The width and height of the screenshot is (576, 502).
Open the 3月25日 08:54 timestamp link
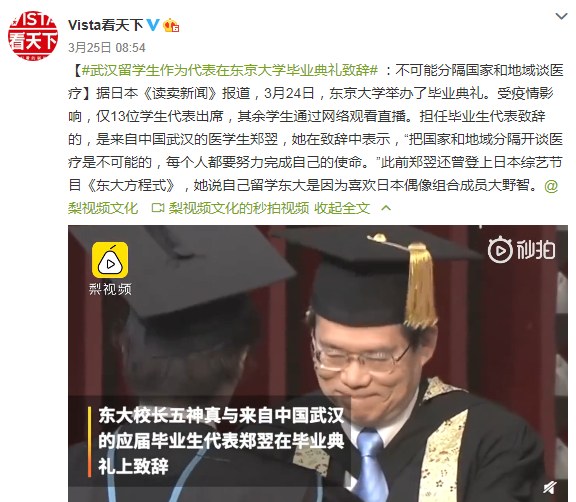coord(107,47)
